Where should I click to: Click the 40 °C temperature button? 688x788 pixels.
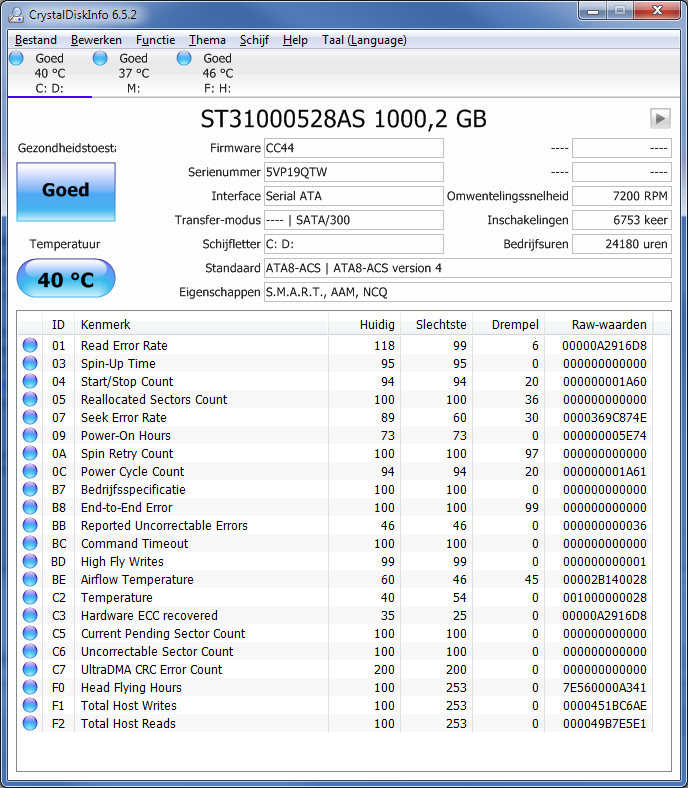(66, 278)
